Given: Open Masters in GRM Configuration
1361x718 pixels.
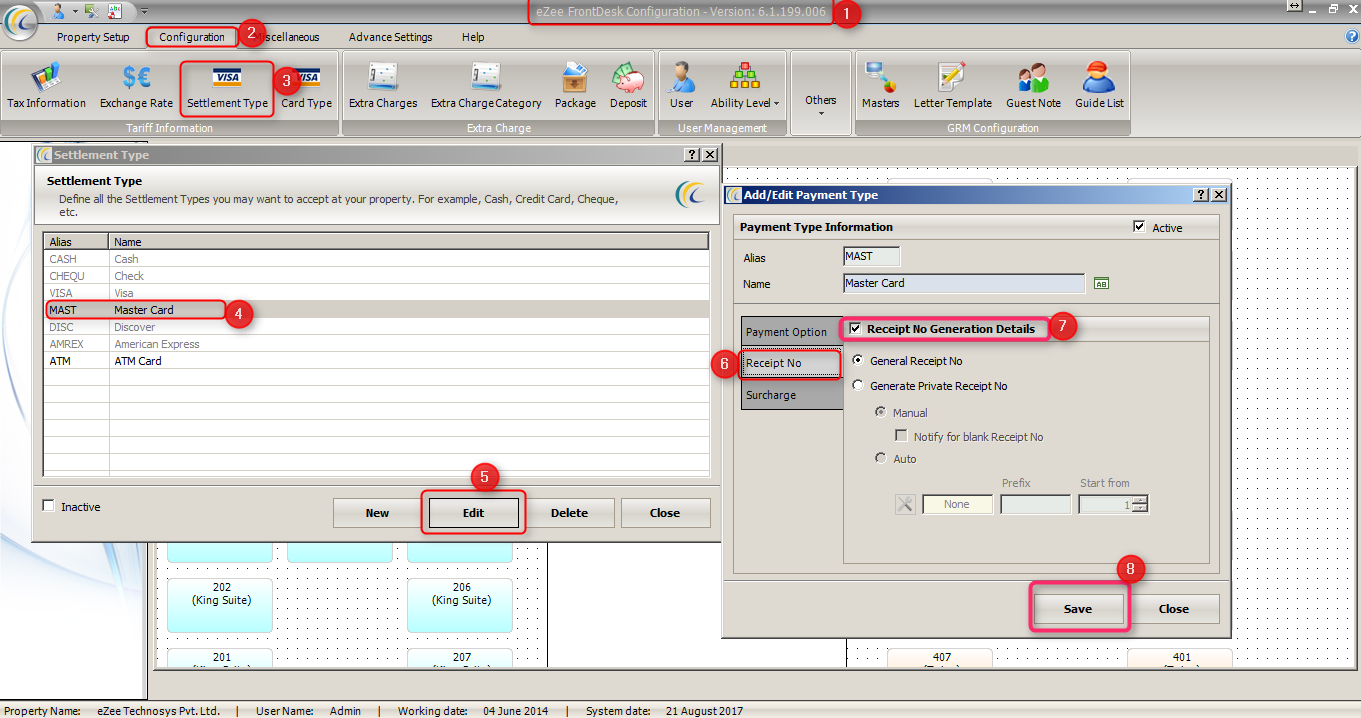Looking at the screenshot, I should click(880, 85).
